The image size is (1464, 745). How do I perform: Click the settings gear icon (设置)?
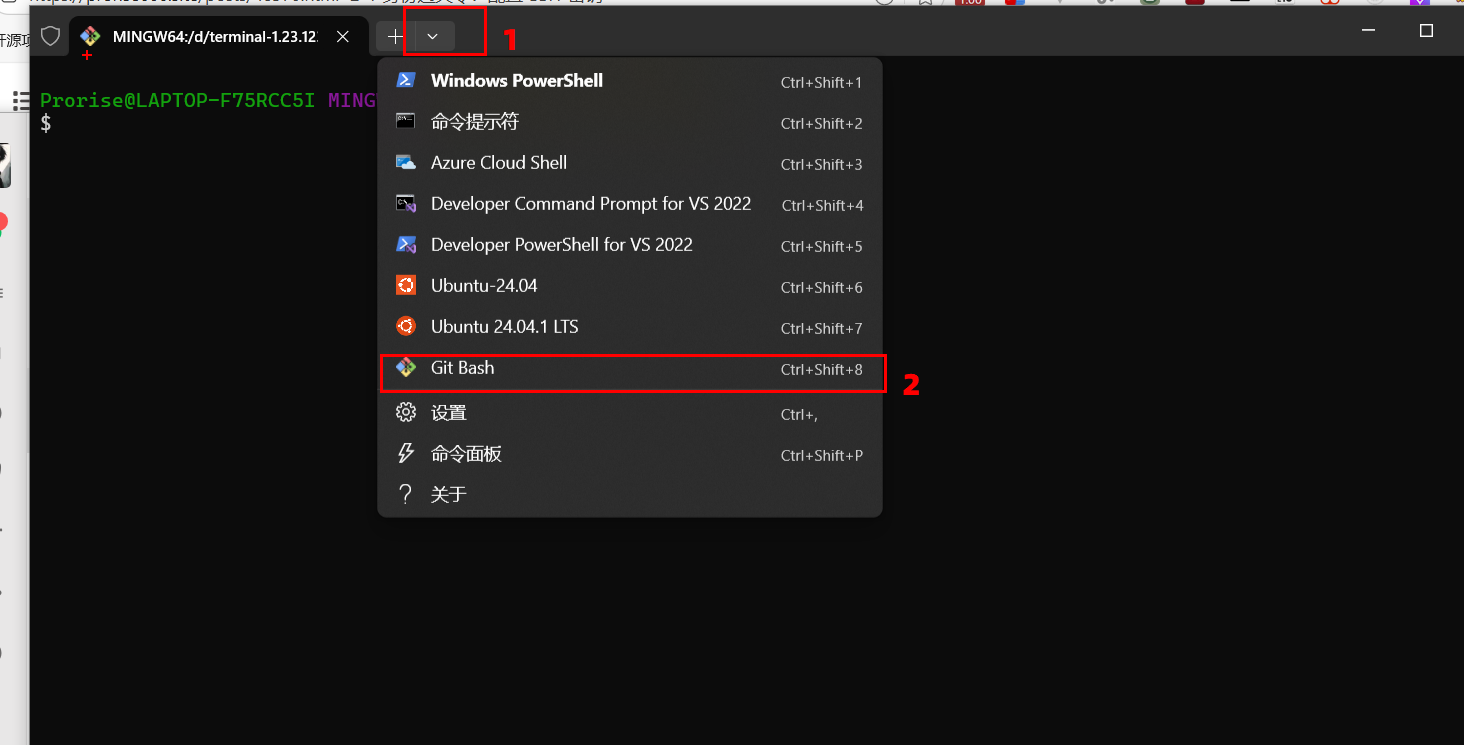pos(406,413)
